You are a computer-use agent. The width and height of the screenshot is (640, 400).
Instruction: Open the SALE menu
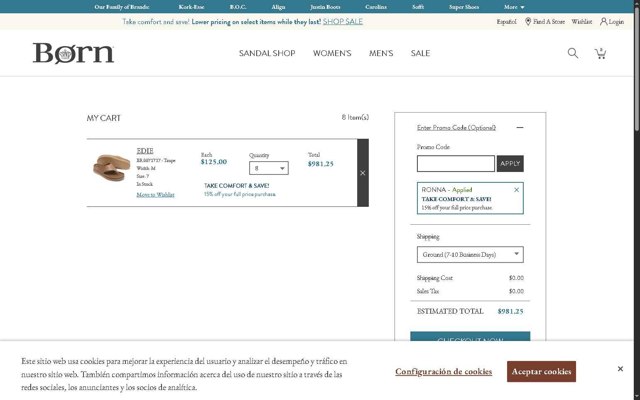coord(420,53)
